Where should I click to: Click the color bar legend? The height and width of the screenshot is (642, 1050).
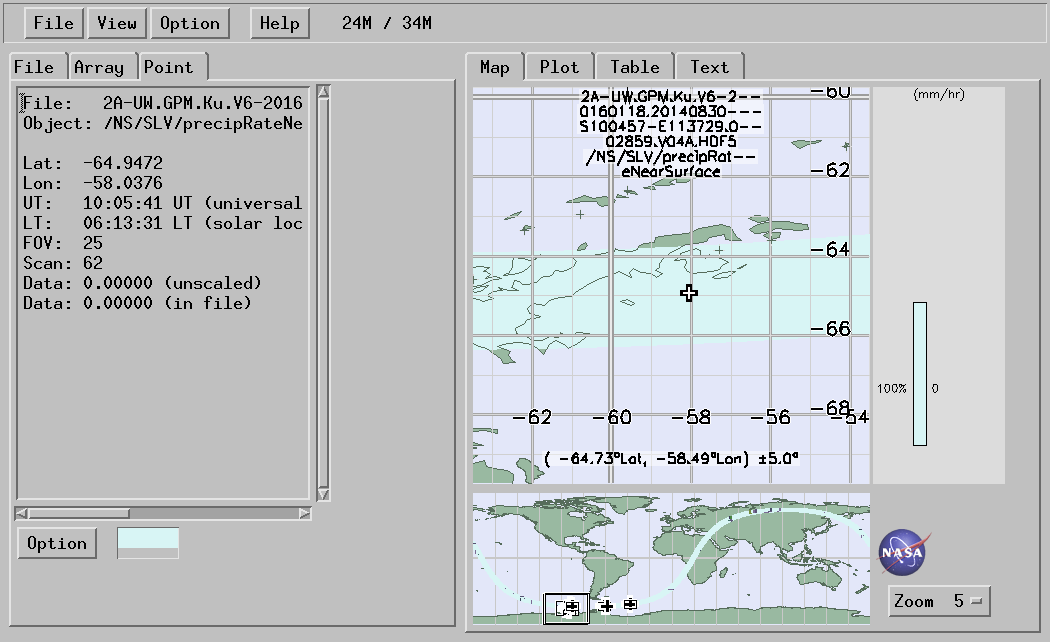pyautogui.click(x=920, y=374)
